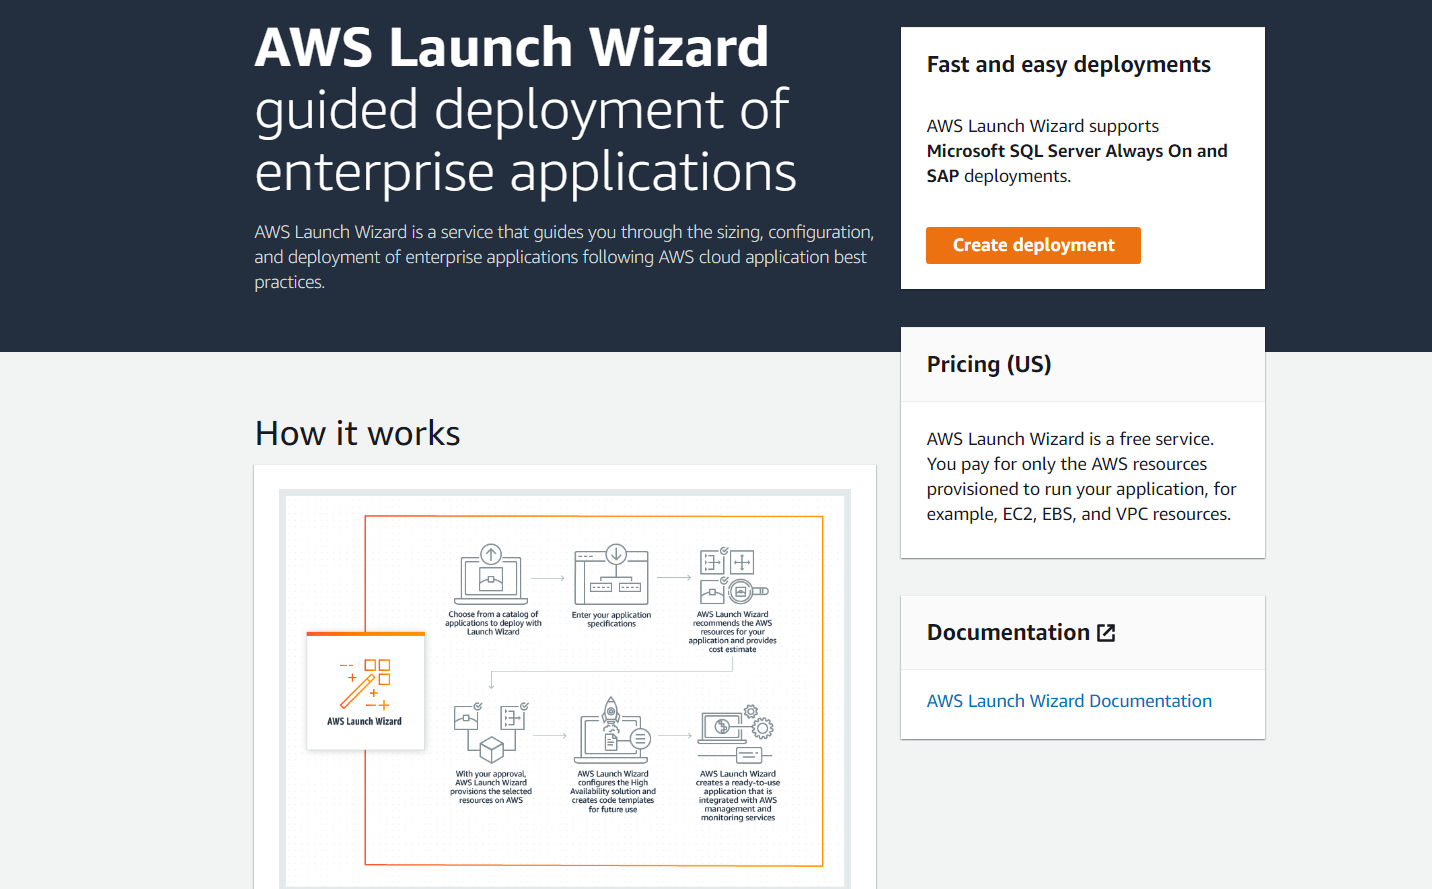Open AWS Launch Wizard Documentation link
1432x889 pixels.
1068,700
